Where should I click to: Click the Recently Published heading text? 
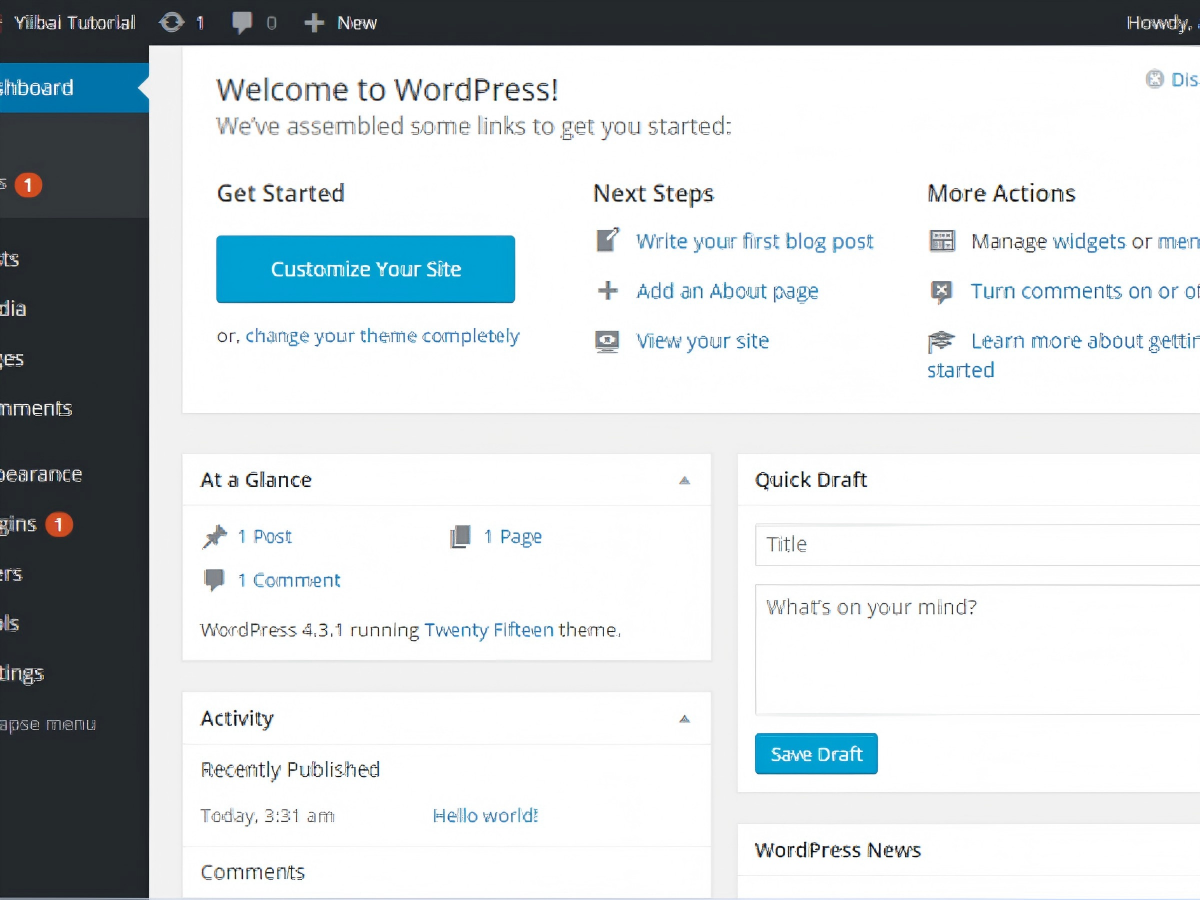pyautogui.click(x=290, y=769)
